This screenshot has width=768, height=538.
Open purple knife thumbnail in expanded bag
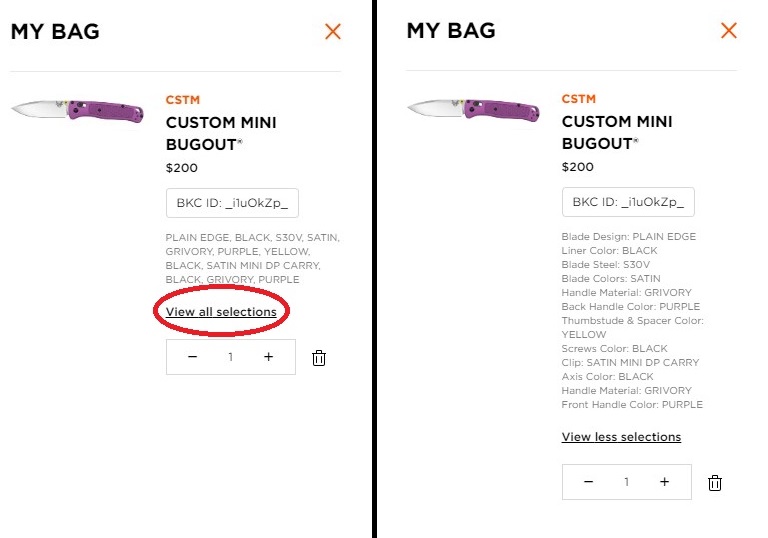pos(474,109)
